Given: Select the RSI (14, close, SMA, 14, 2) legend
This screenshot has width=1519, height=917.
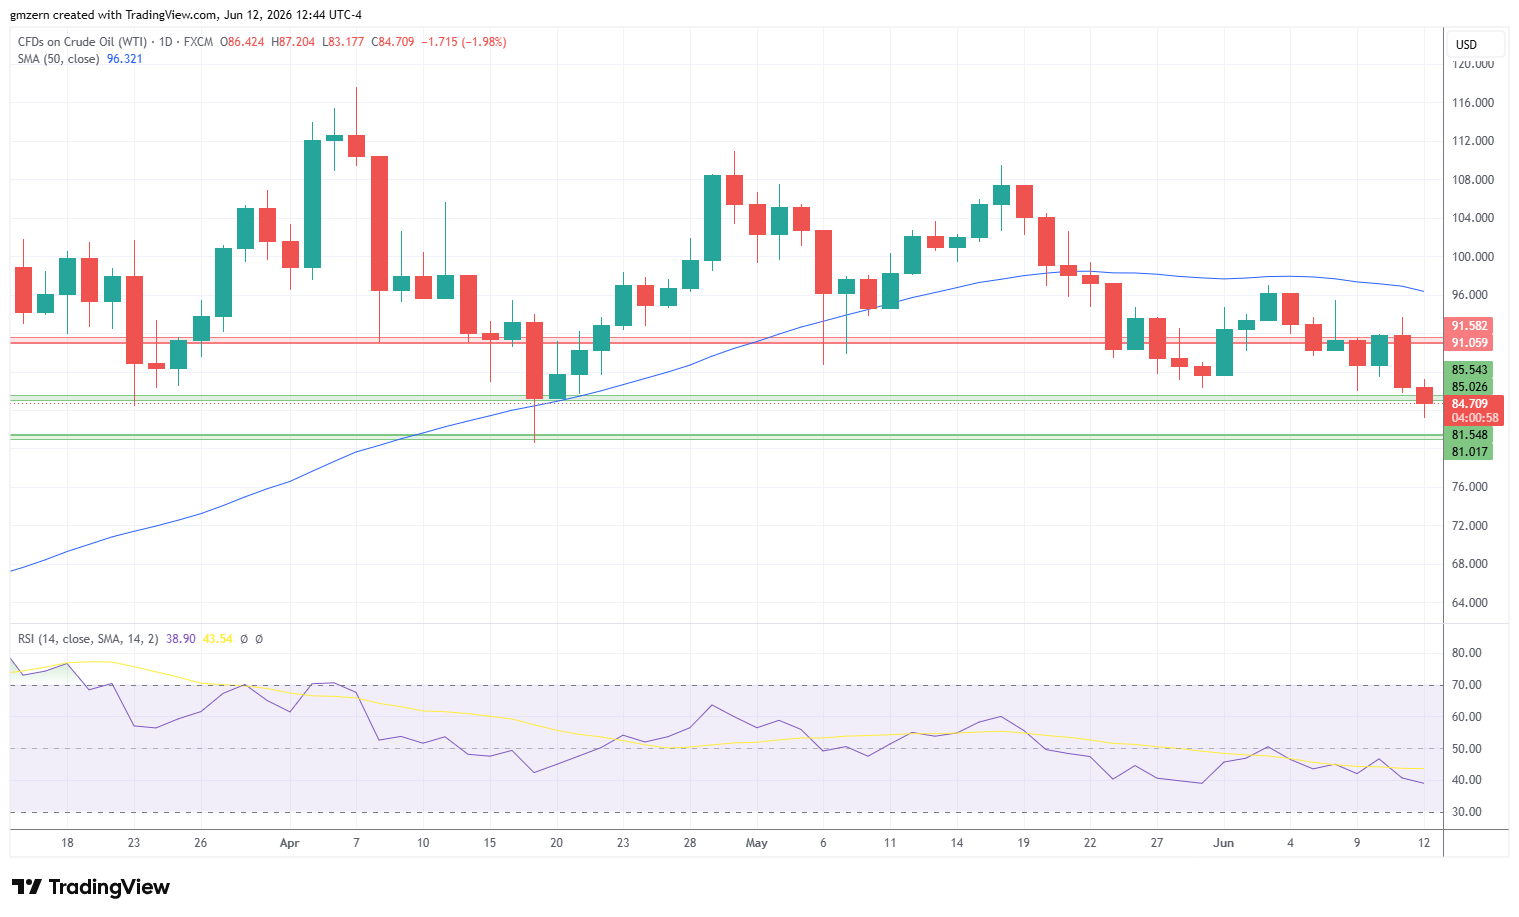Looking at the screenshot, I should point(88,639).
